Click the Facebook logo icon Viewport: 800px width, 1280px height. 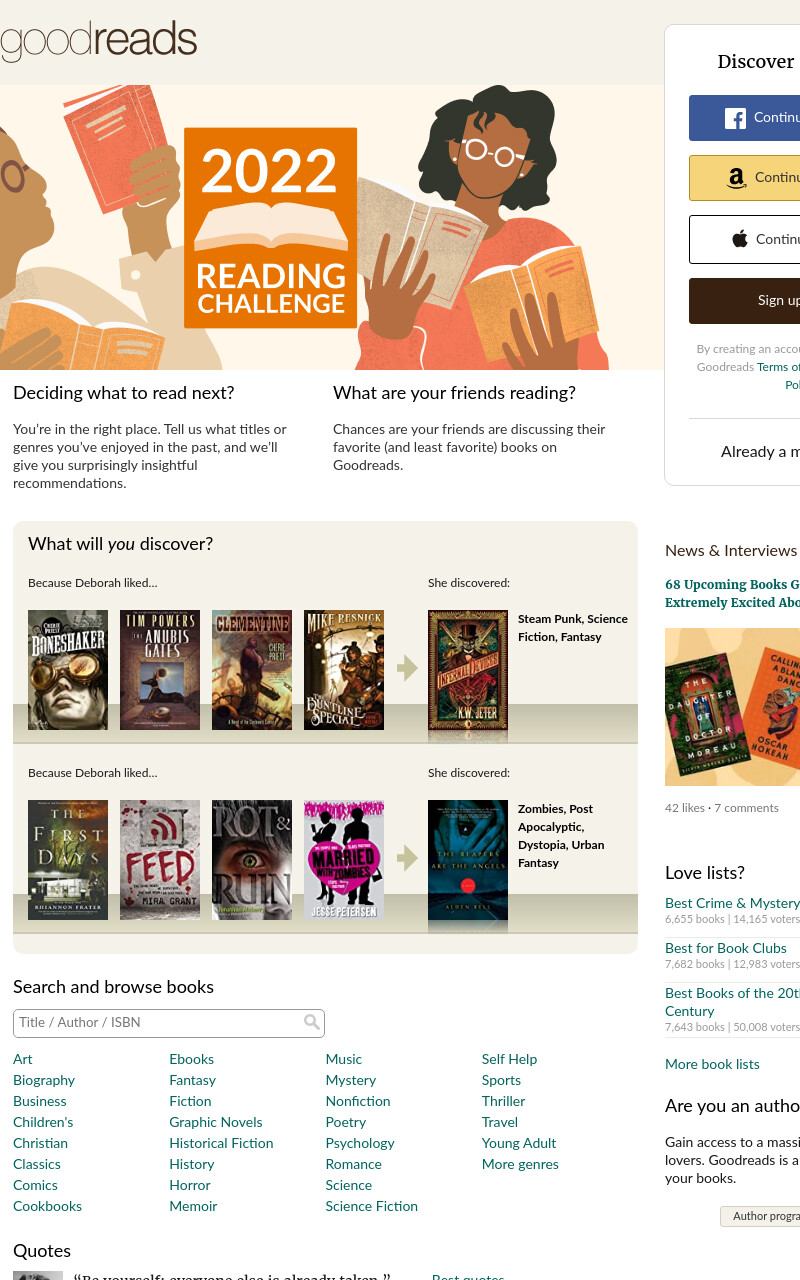tap(736, 118)
